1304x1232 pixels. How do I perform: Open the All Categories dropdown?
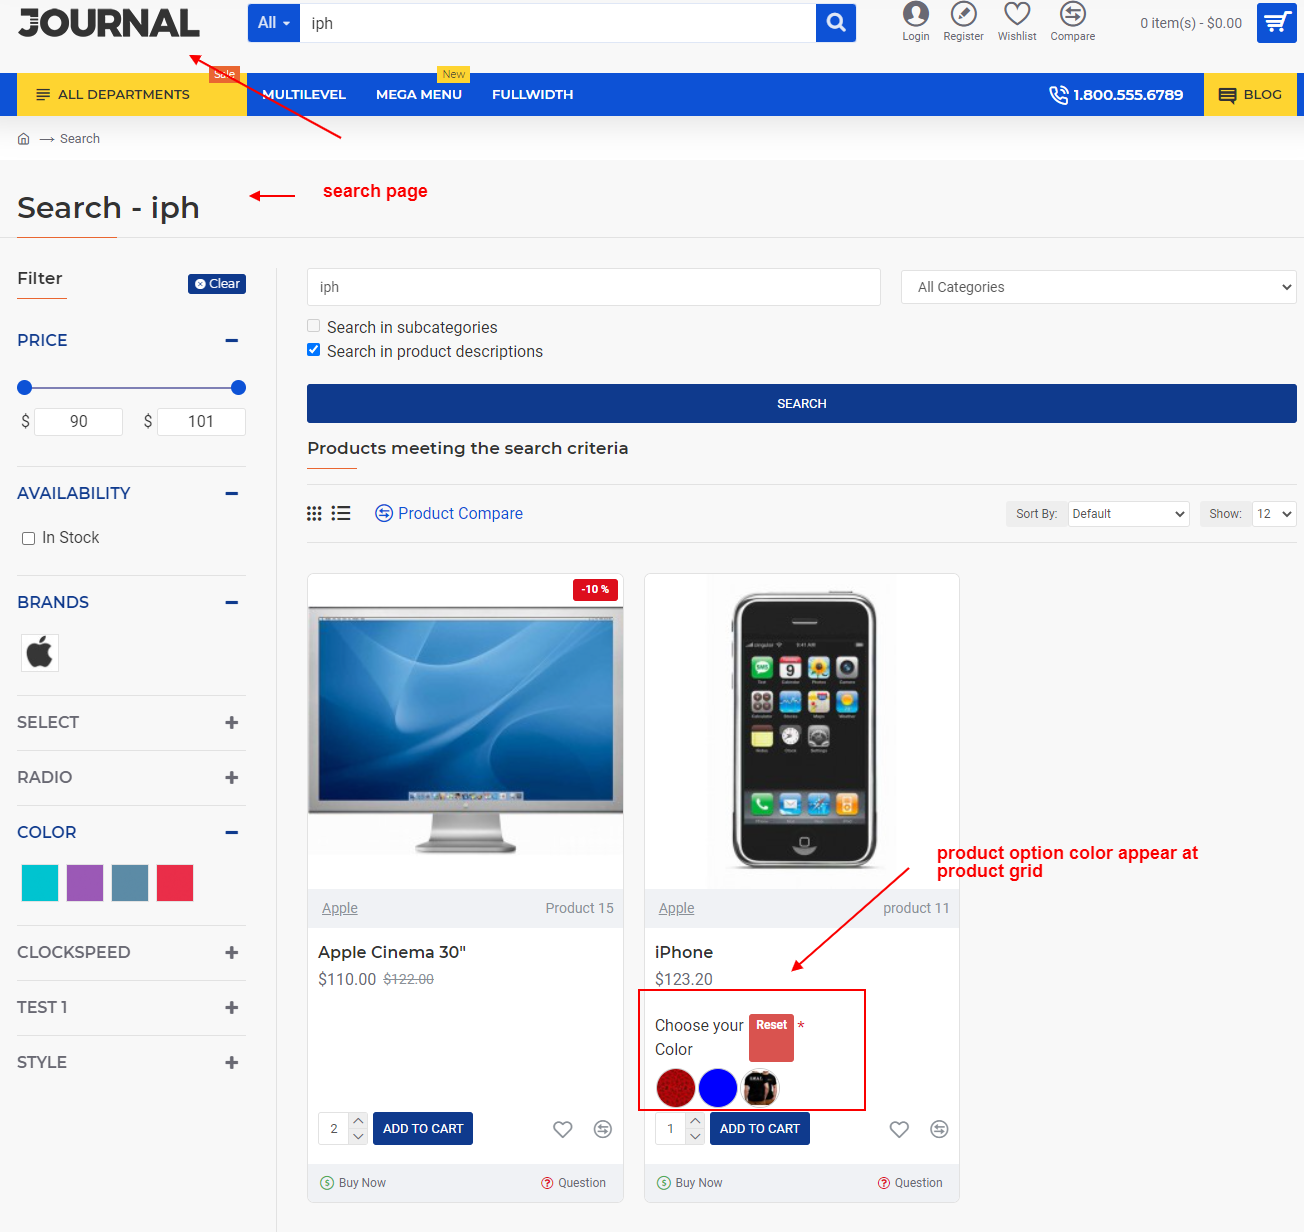click(1098, 287)
